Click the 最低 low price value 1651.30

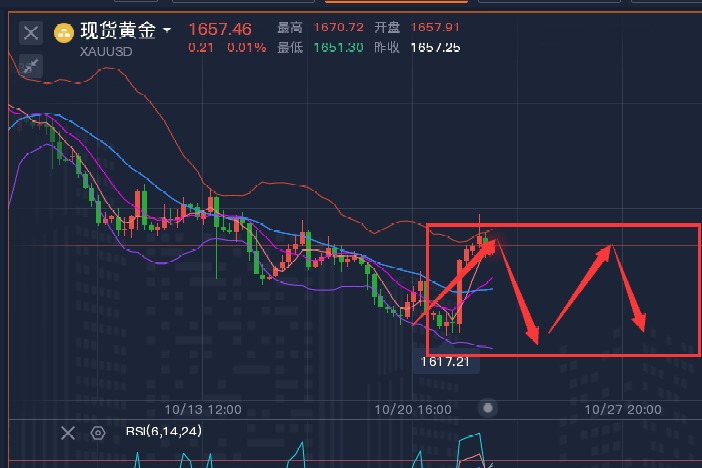pos(337,47)
